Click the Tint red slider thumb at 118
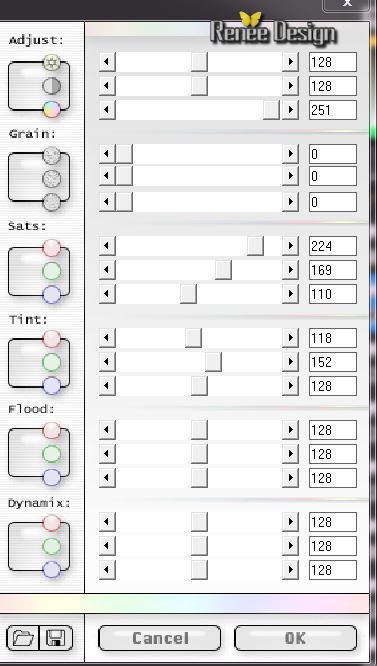Viewport: 377px width, 666px height. (x=193, y=338)
